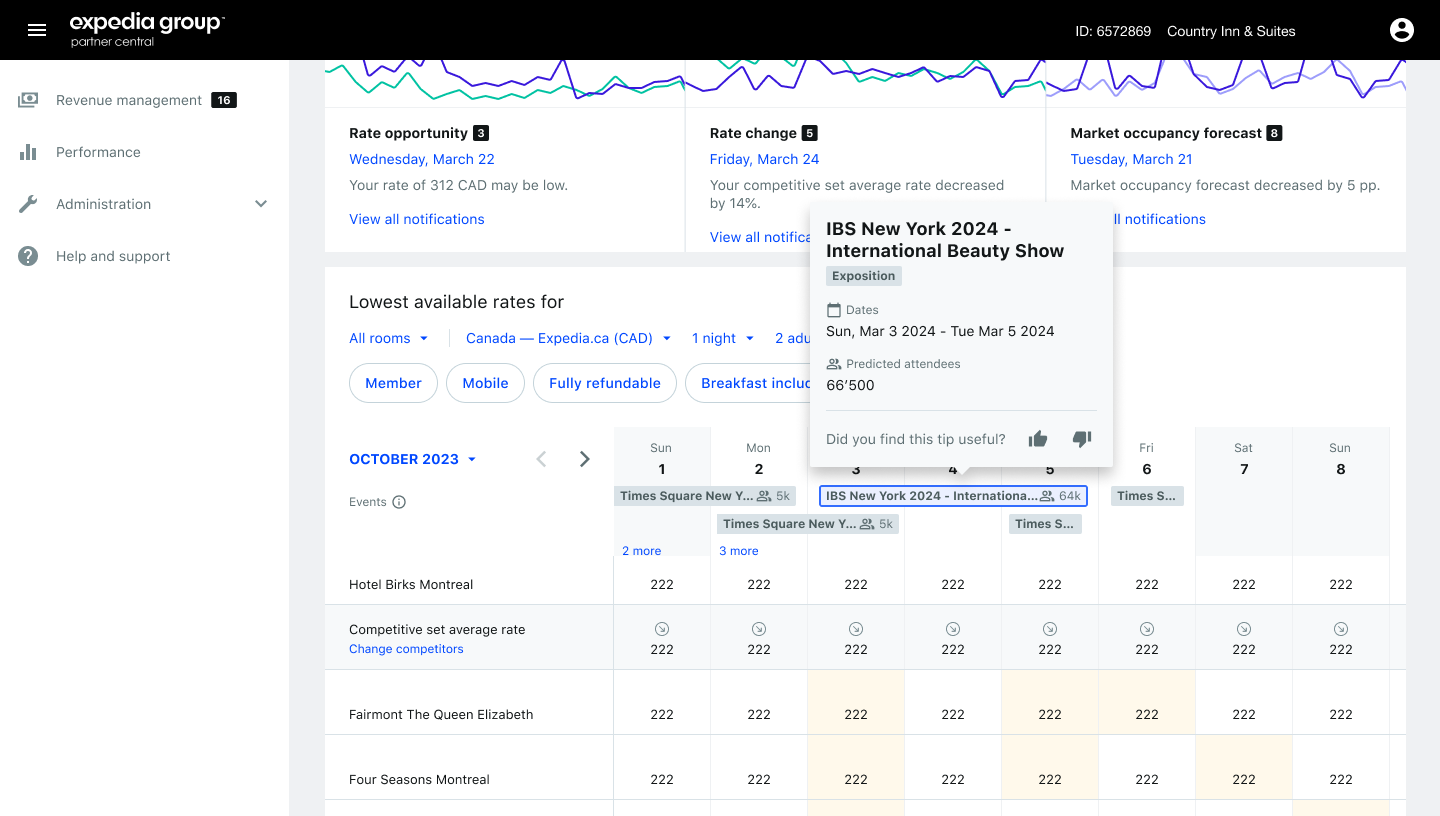Click the Performance bar chart icon
Screen dimensions: 1440x816
[x=28, y=152]
